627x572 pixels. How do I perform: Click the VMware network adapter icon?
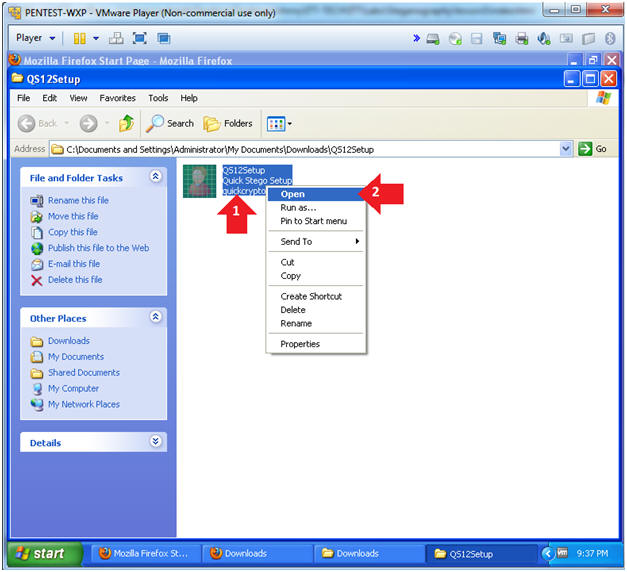[499, 39]
